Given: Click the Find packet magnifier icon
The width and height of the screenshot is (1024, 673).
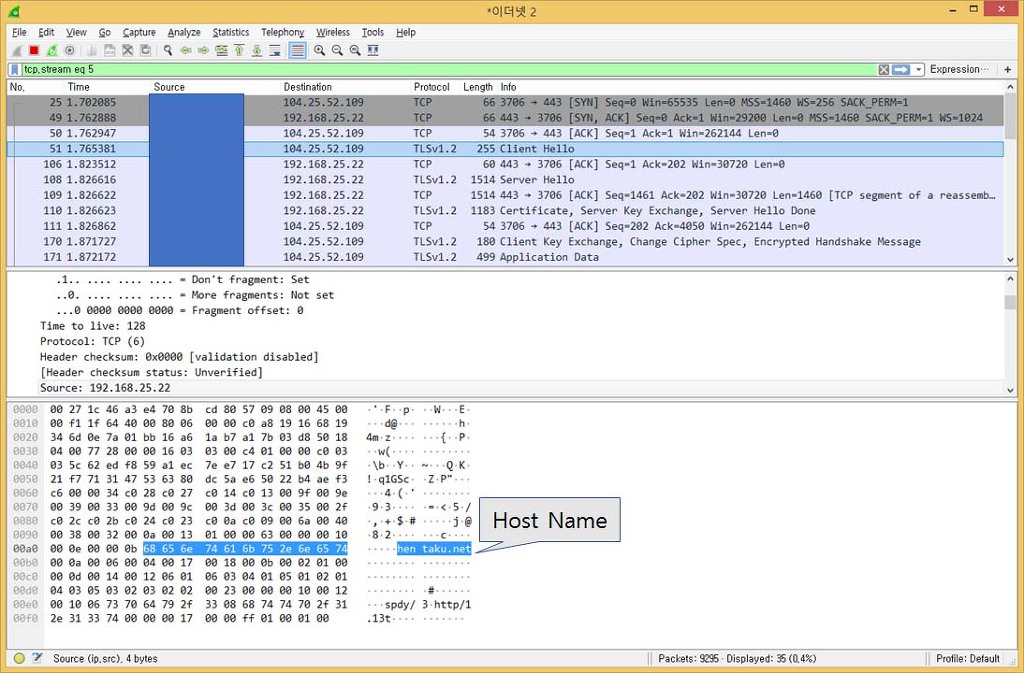Looking at the screenshot, I should point(168,50).
